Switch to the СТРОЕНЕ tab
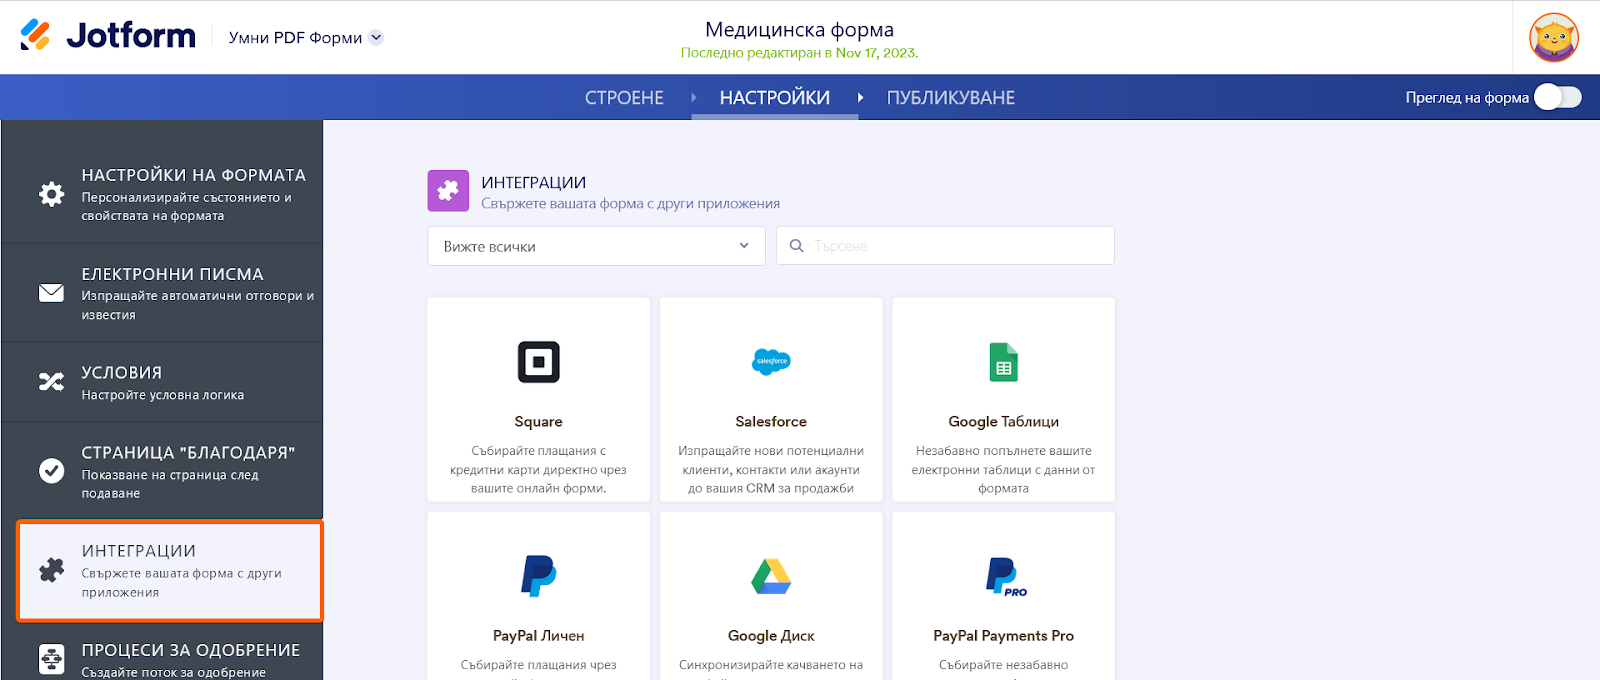The image size is (1600, 680). click(624, 97)
